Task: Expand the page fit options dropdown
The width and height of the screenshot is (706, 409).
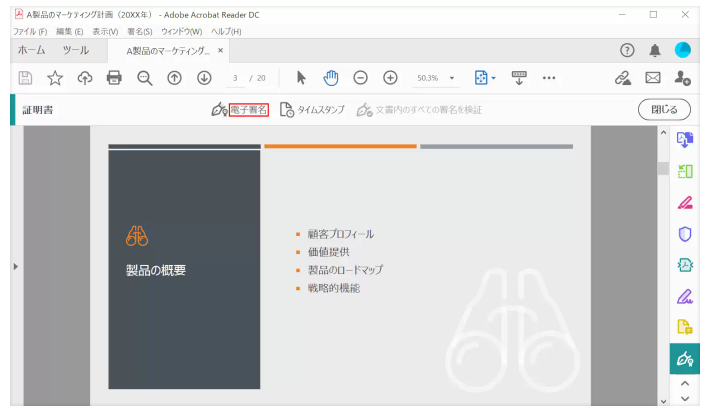Action: pyautogui.click(x=485, y=78)
